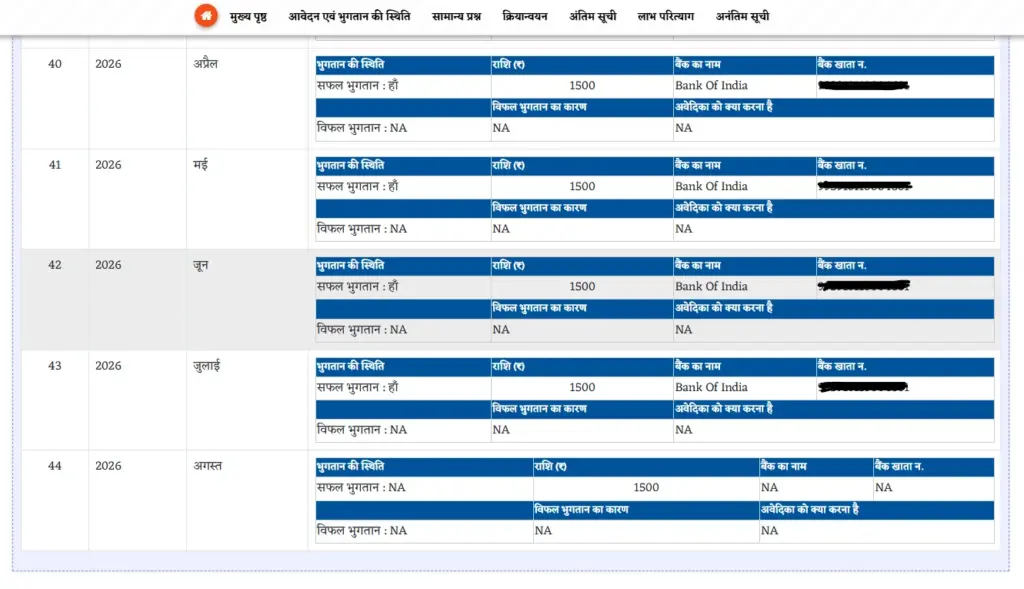Screen dimensions: 1024x589
Task: Click Bank Of India in अप्रैल row
Action: click(x=711, y=86)
